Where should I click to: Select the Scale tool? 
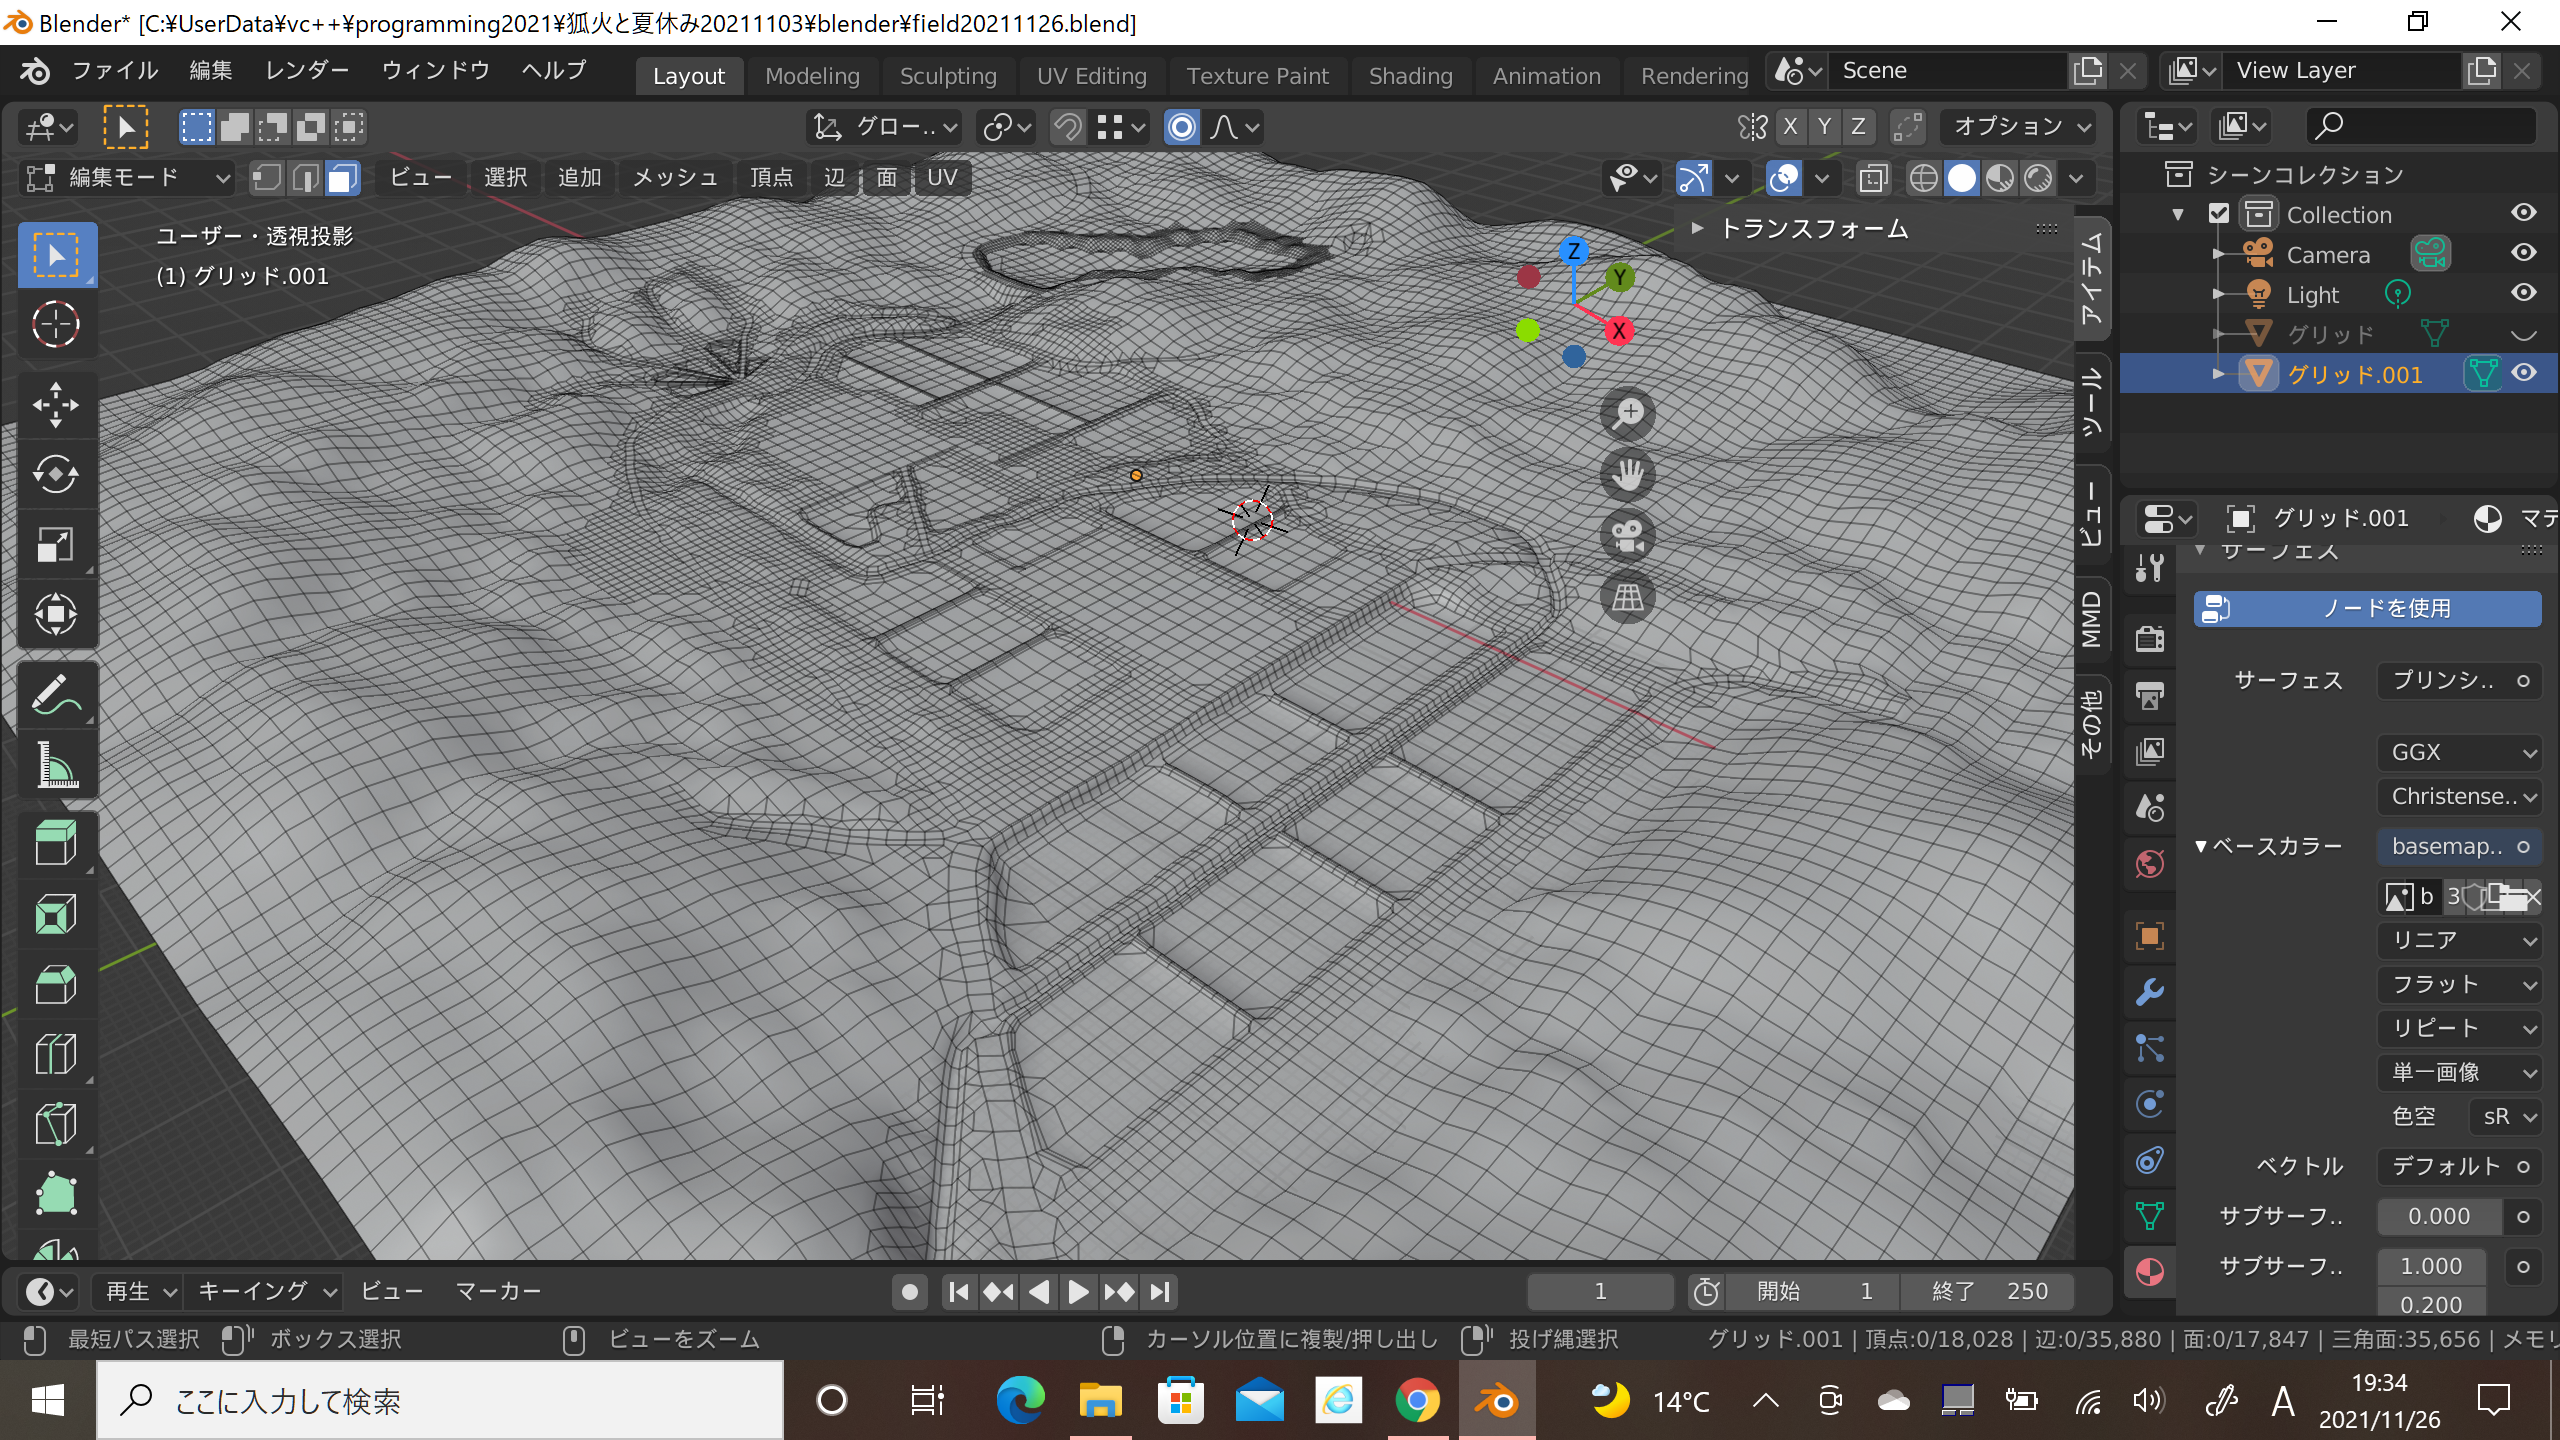[x=56, y=545]
